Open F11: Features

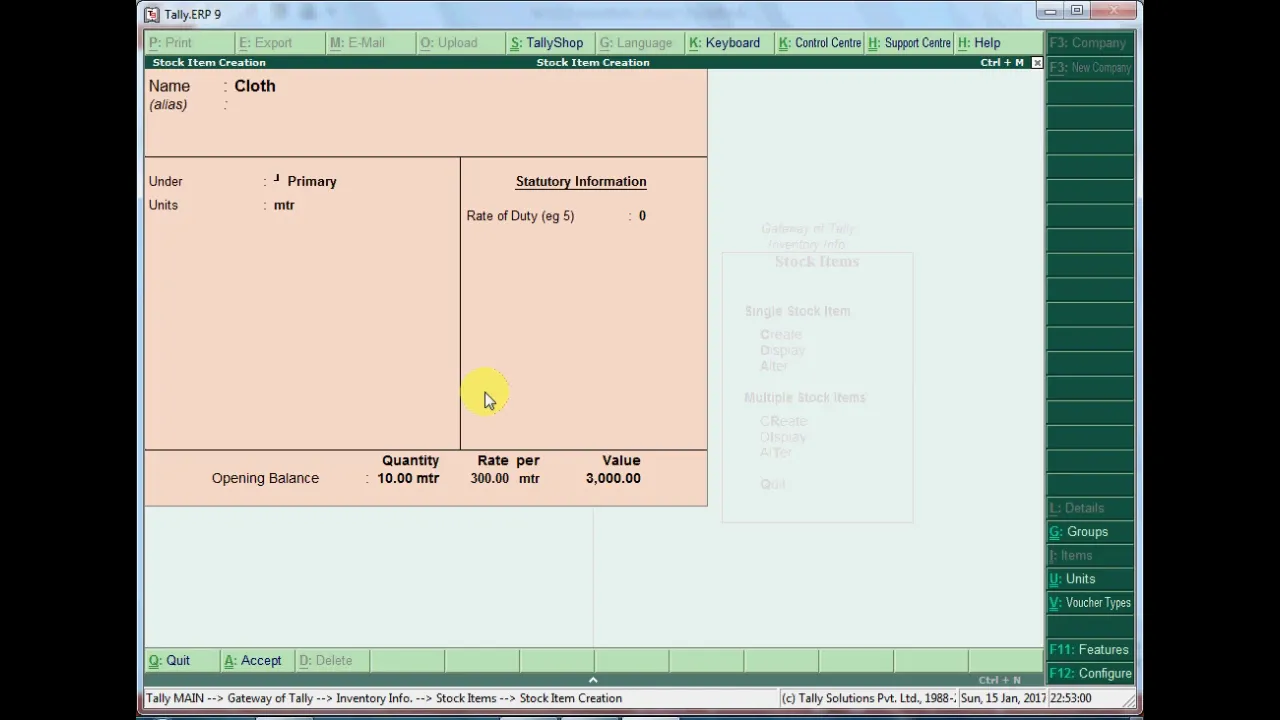[1090, 650]
